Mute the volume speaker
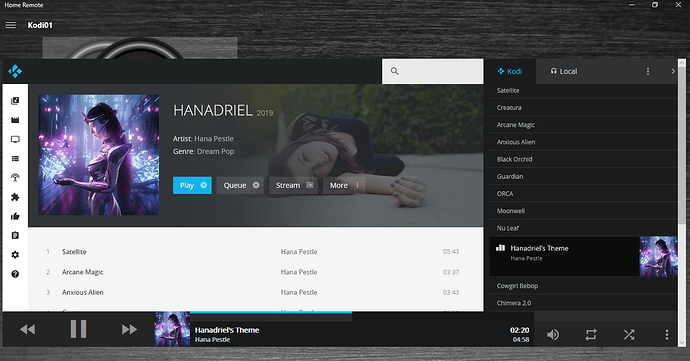 point(553,335)
